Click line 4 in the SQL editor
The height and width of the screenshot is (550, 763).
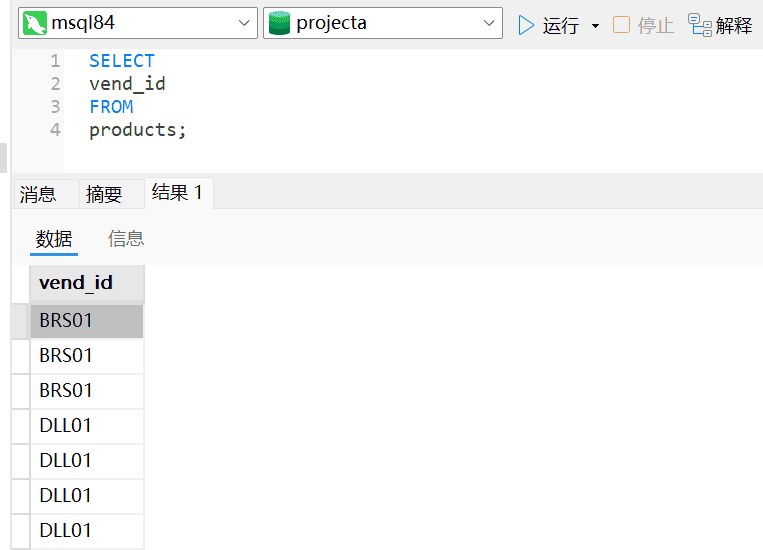(x=138, y=130)
